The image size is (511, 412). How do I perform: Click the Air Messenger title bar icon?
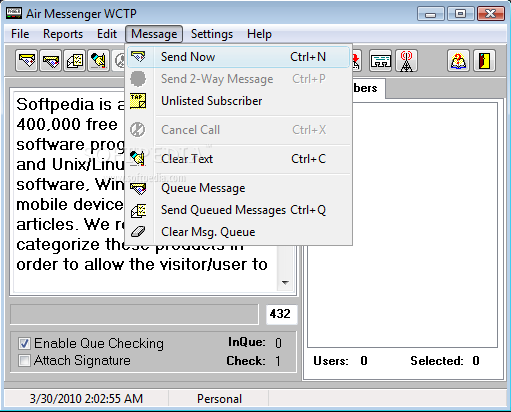(14, 13)
